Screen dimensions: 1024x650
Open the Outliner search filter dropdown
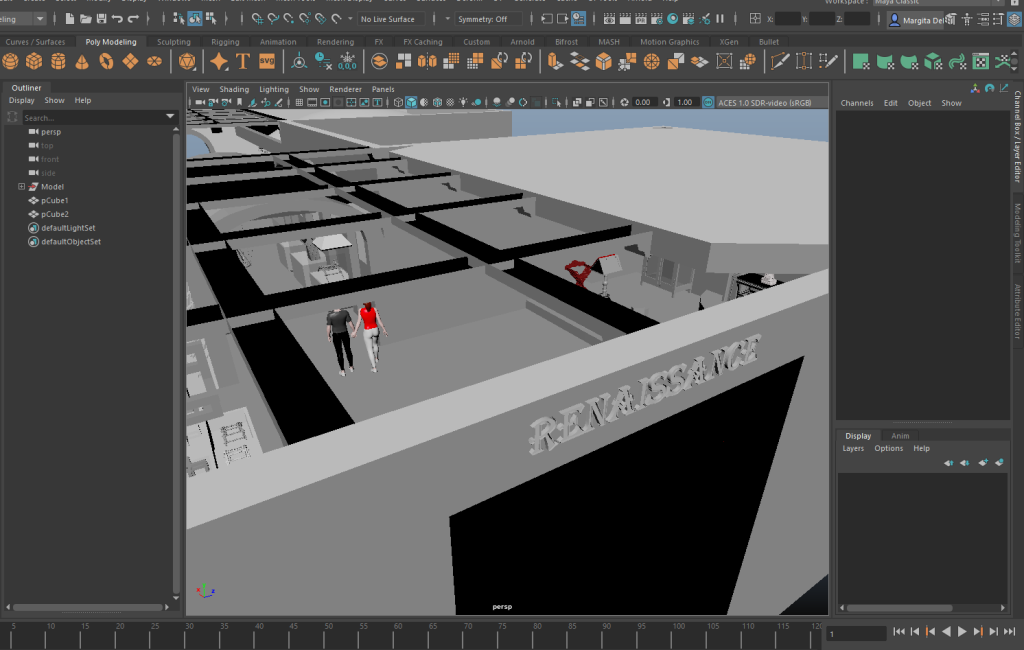click(x=170, y=117)
